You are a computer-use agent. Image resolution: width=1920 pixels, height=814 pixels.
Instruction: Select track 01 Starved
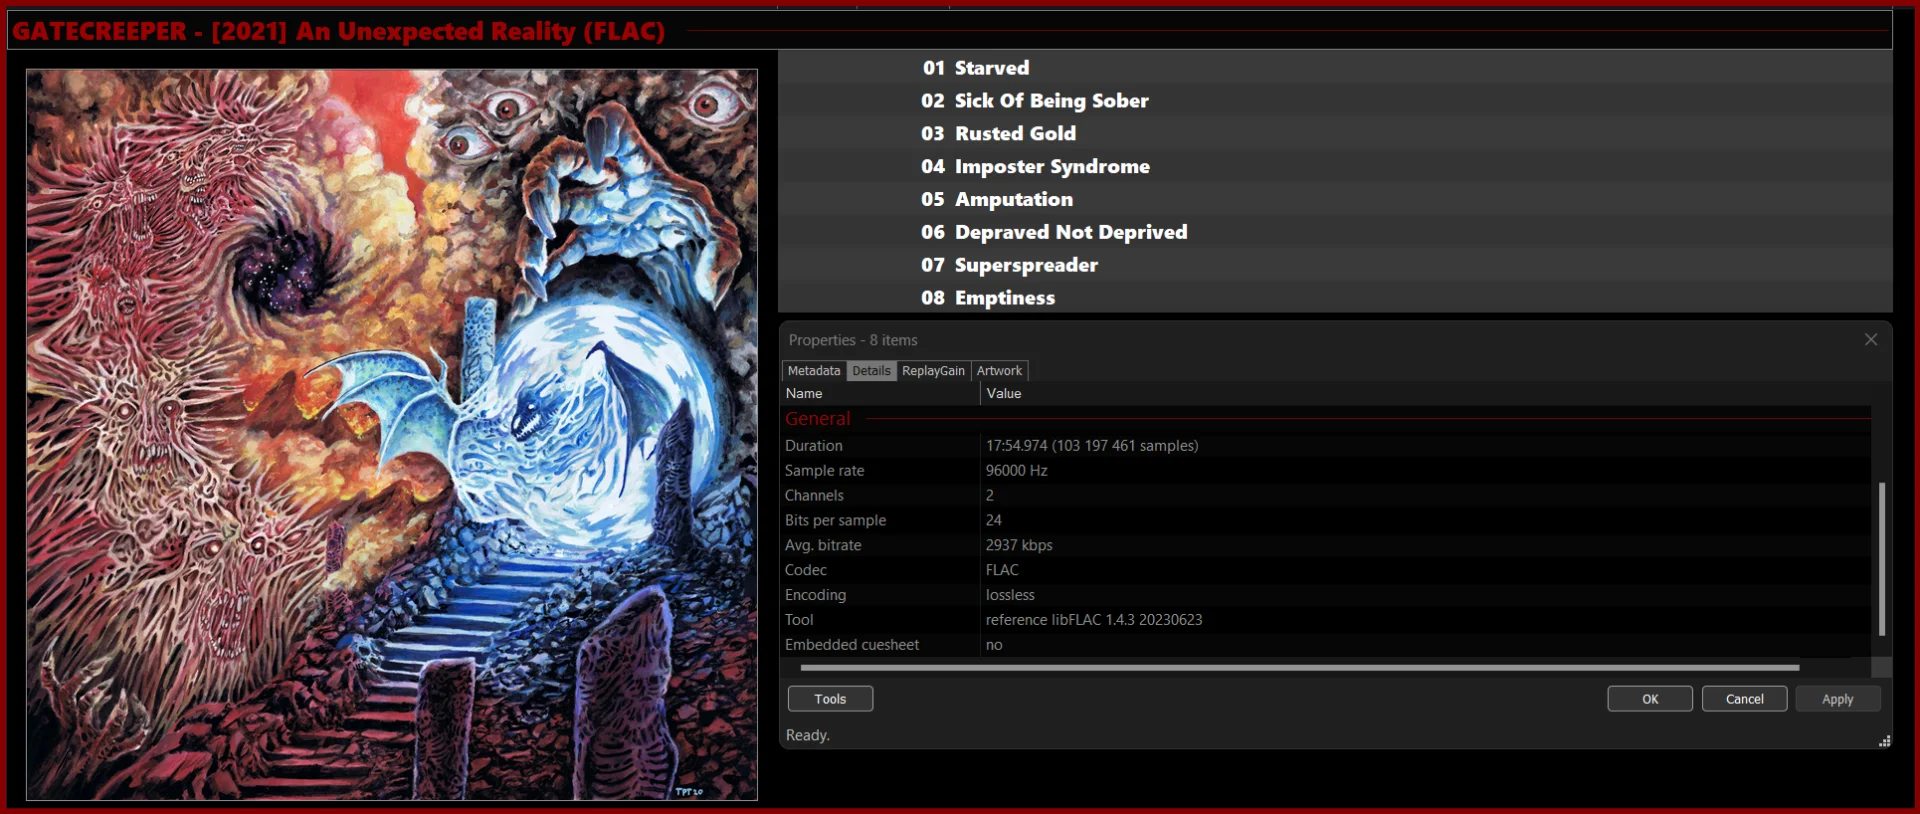pos(1335,68)
